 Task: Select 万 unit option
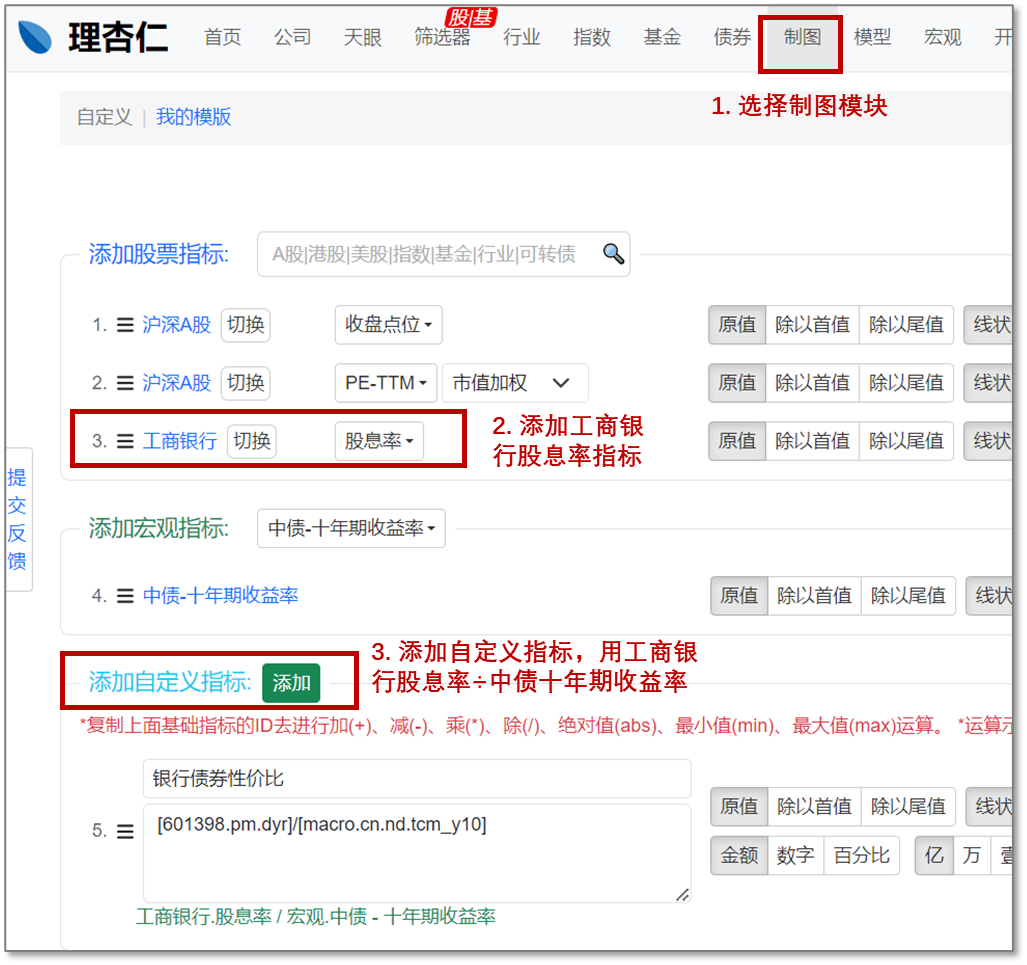[x=971, y=856]
